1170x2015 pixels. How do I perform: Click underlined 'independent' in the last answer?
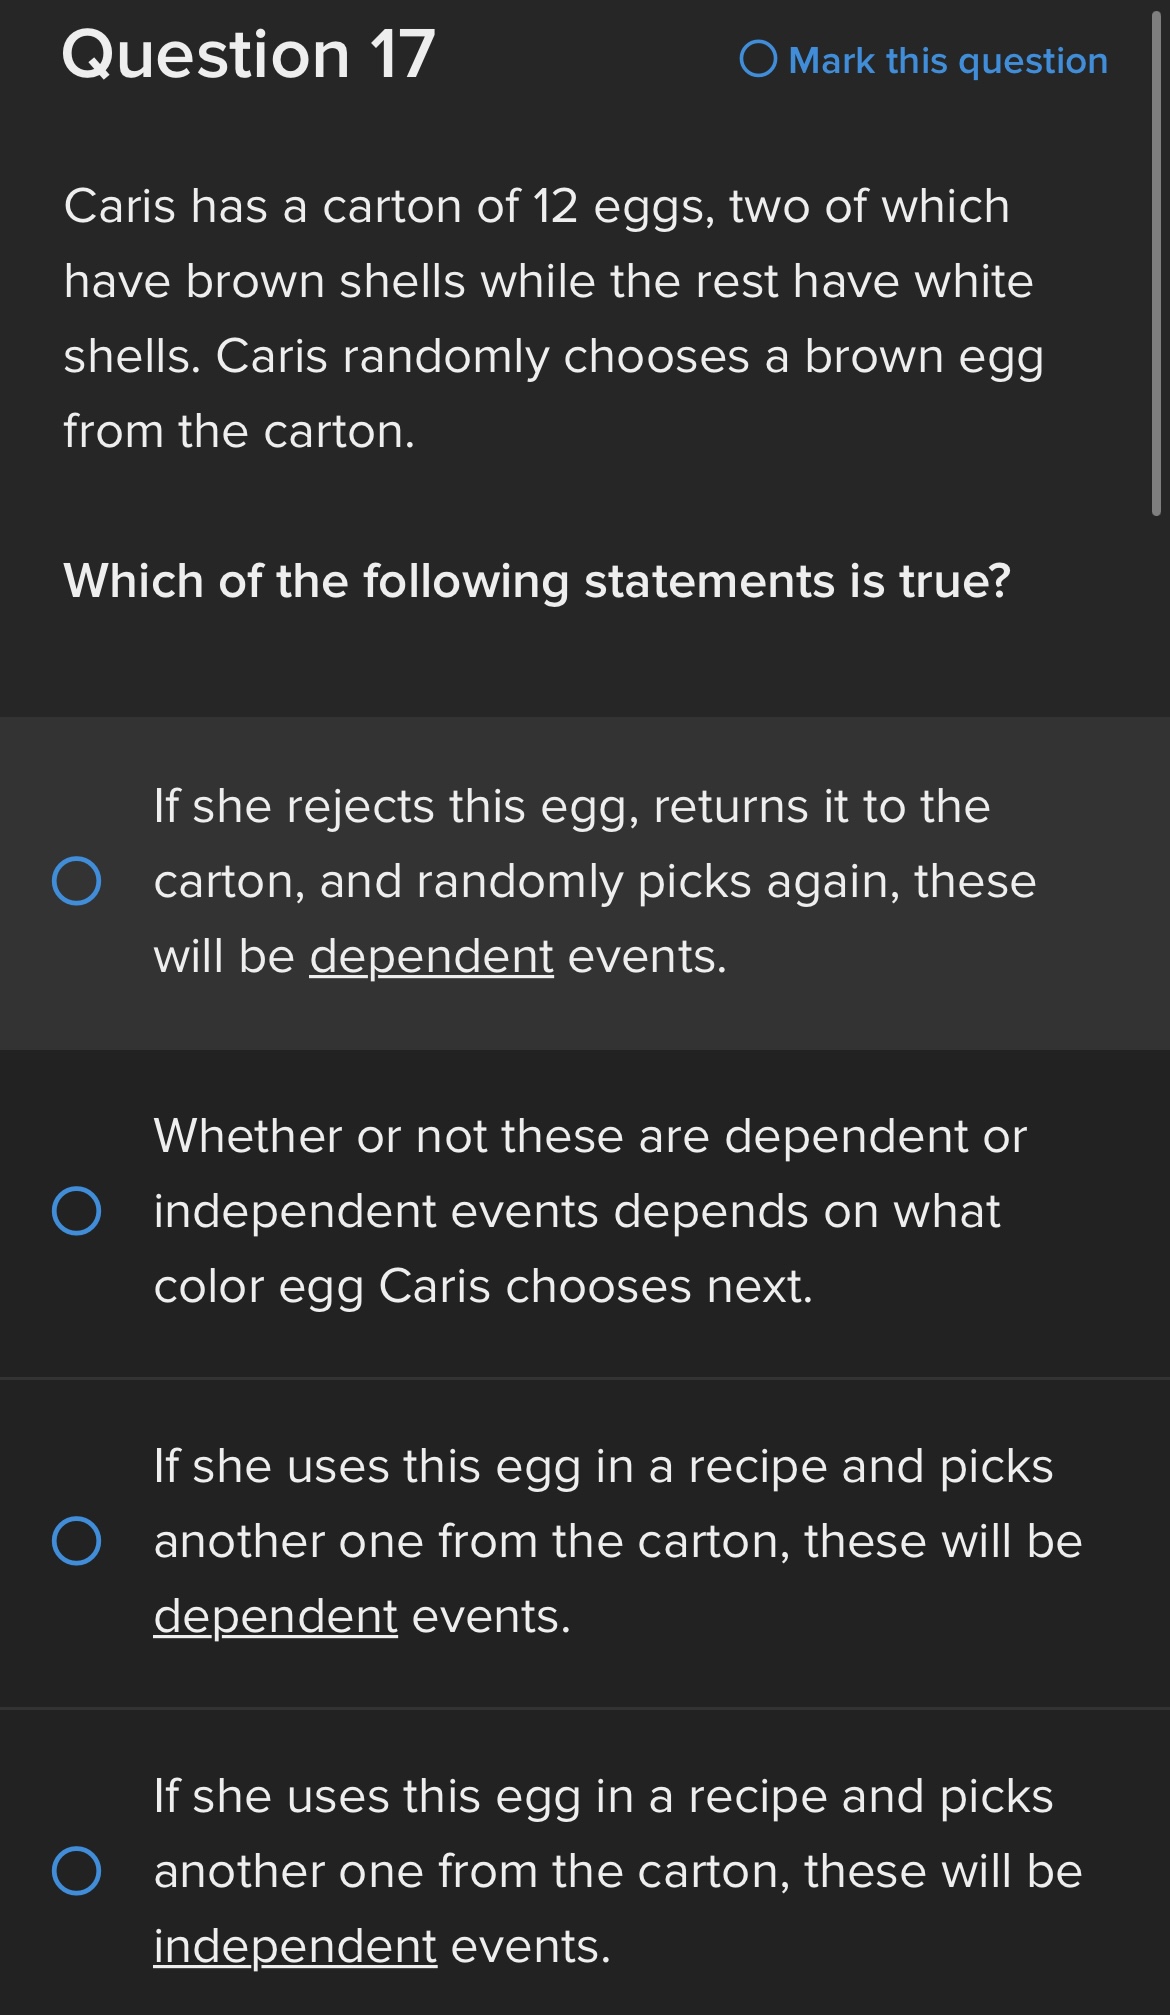(295, 1947)
